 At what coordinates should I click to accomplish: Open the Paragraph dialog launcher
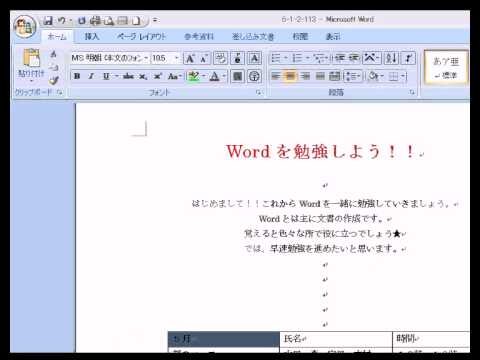[x=412, y=92]
